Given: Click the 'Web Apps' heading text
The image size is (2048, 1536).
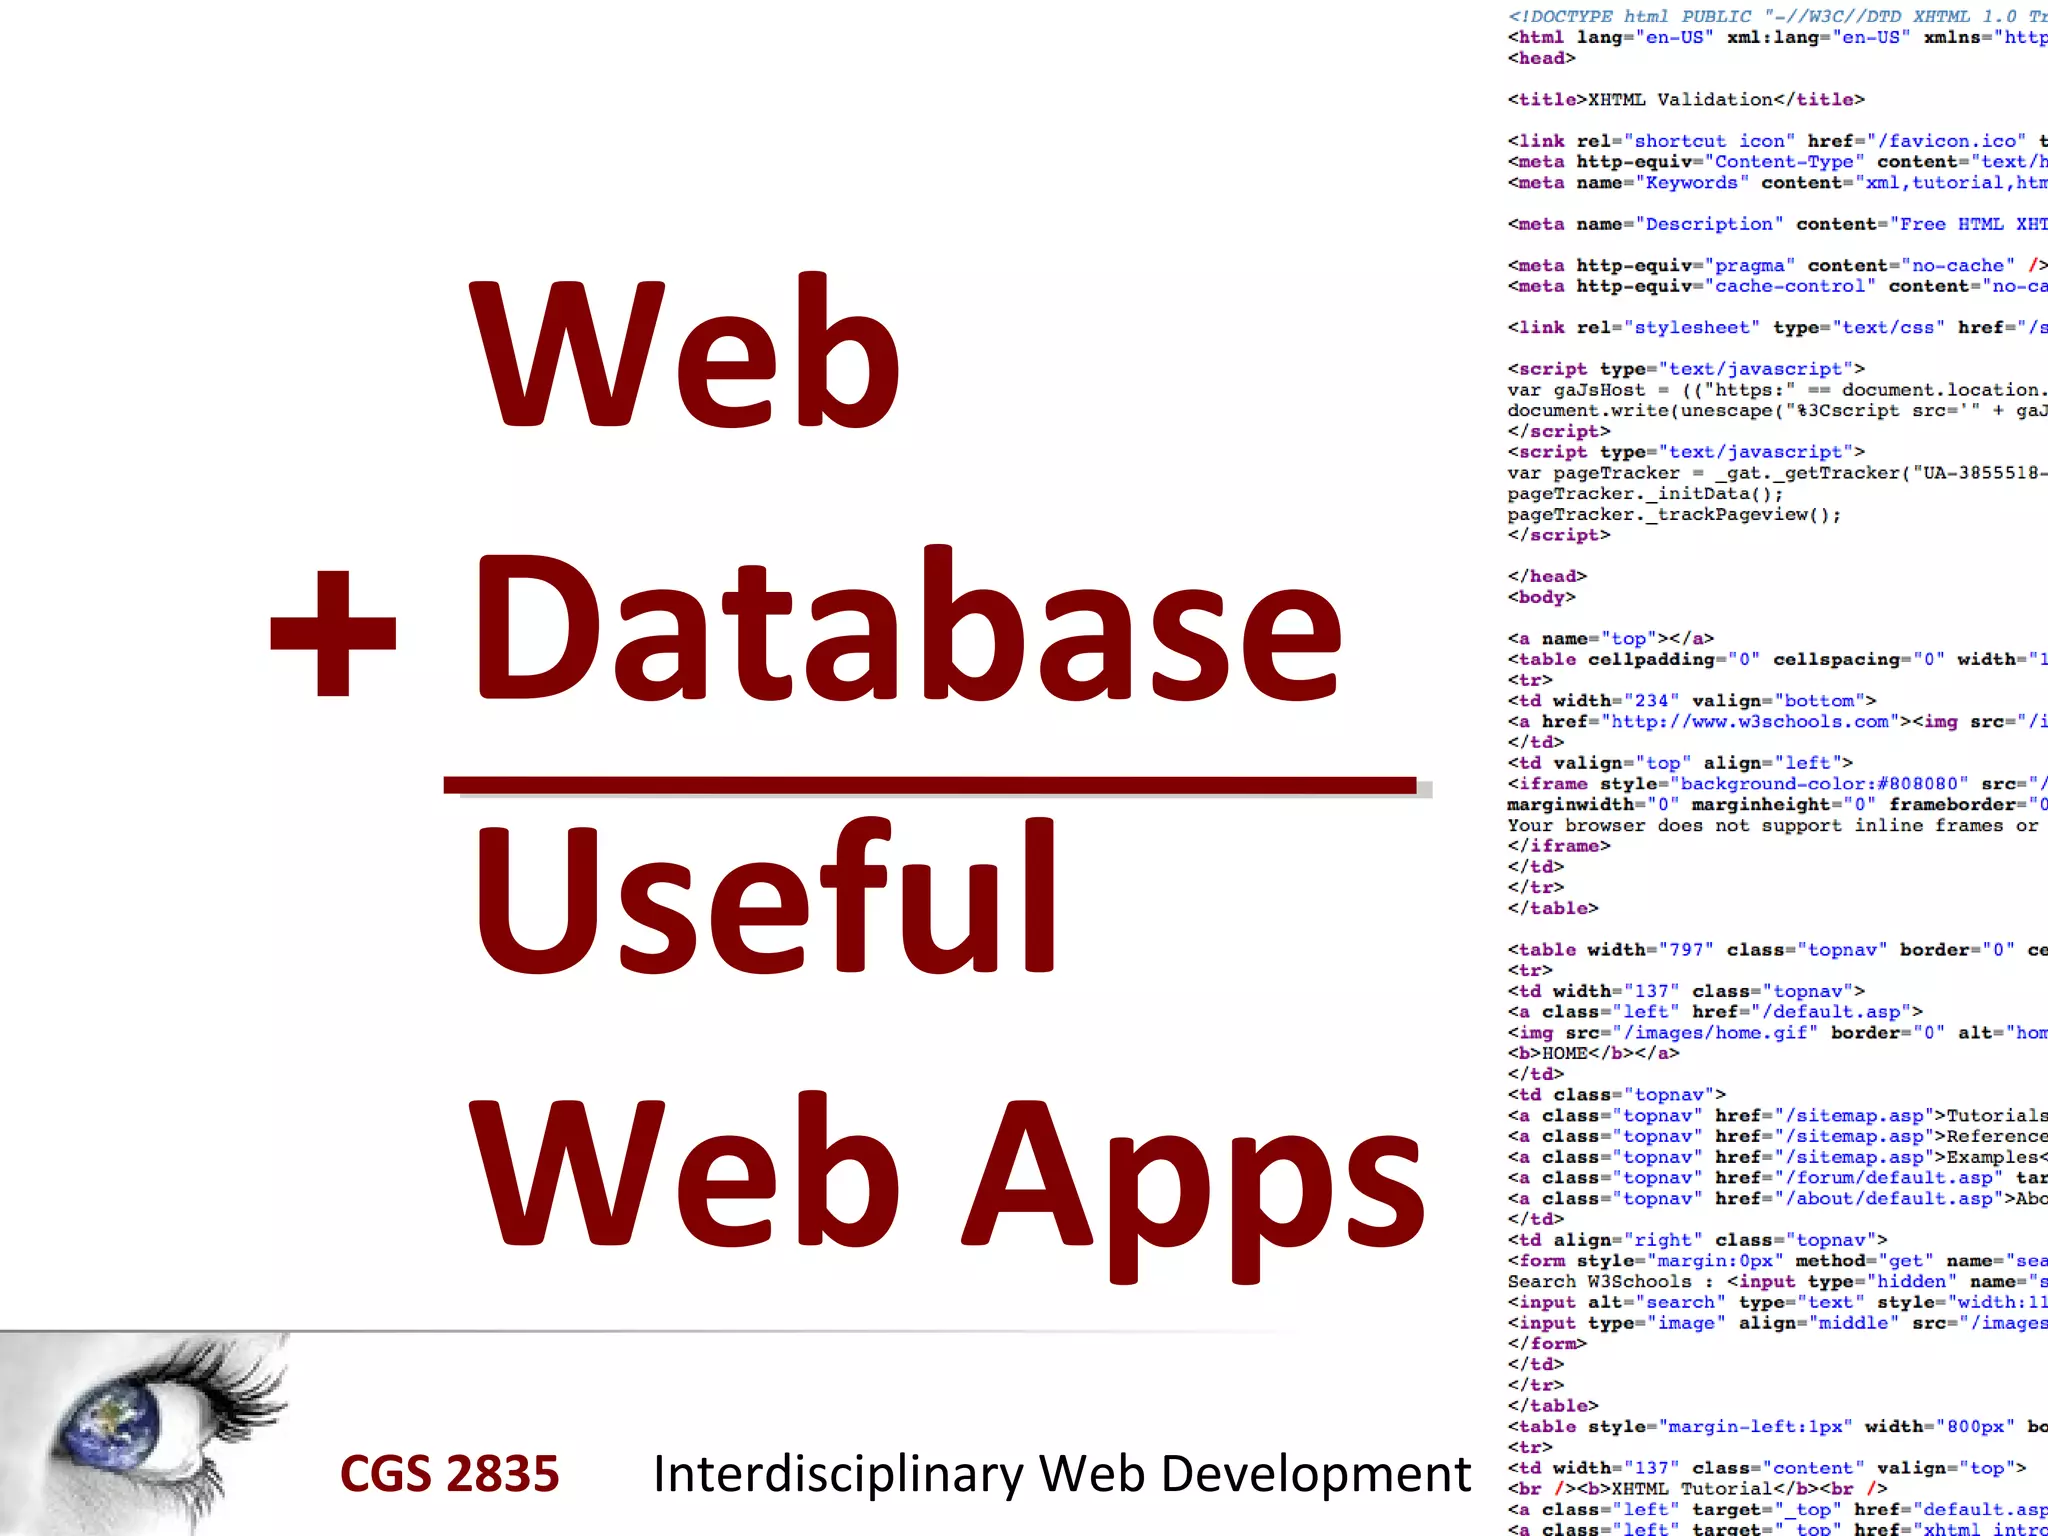Looking at the screenshot, I should click(x=946, y=1176).
